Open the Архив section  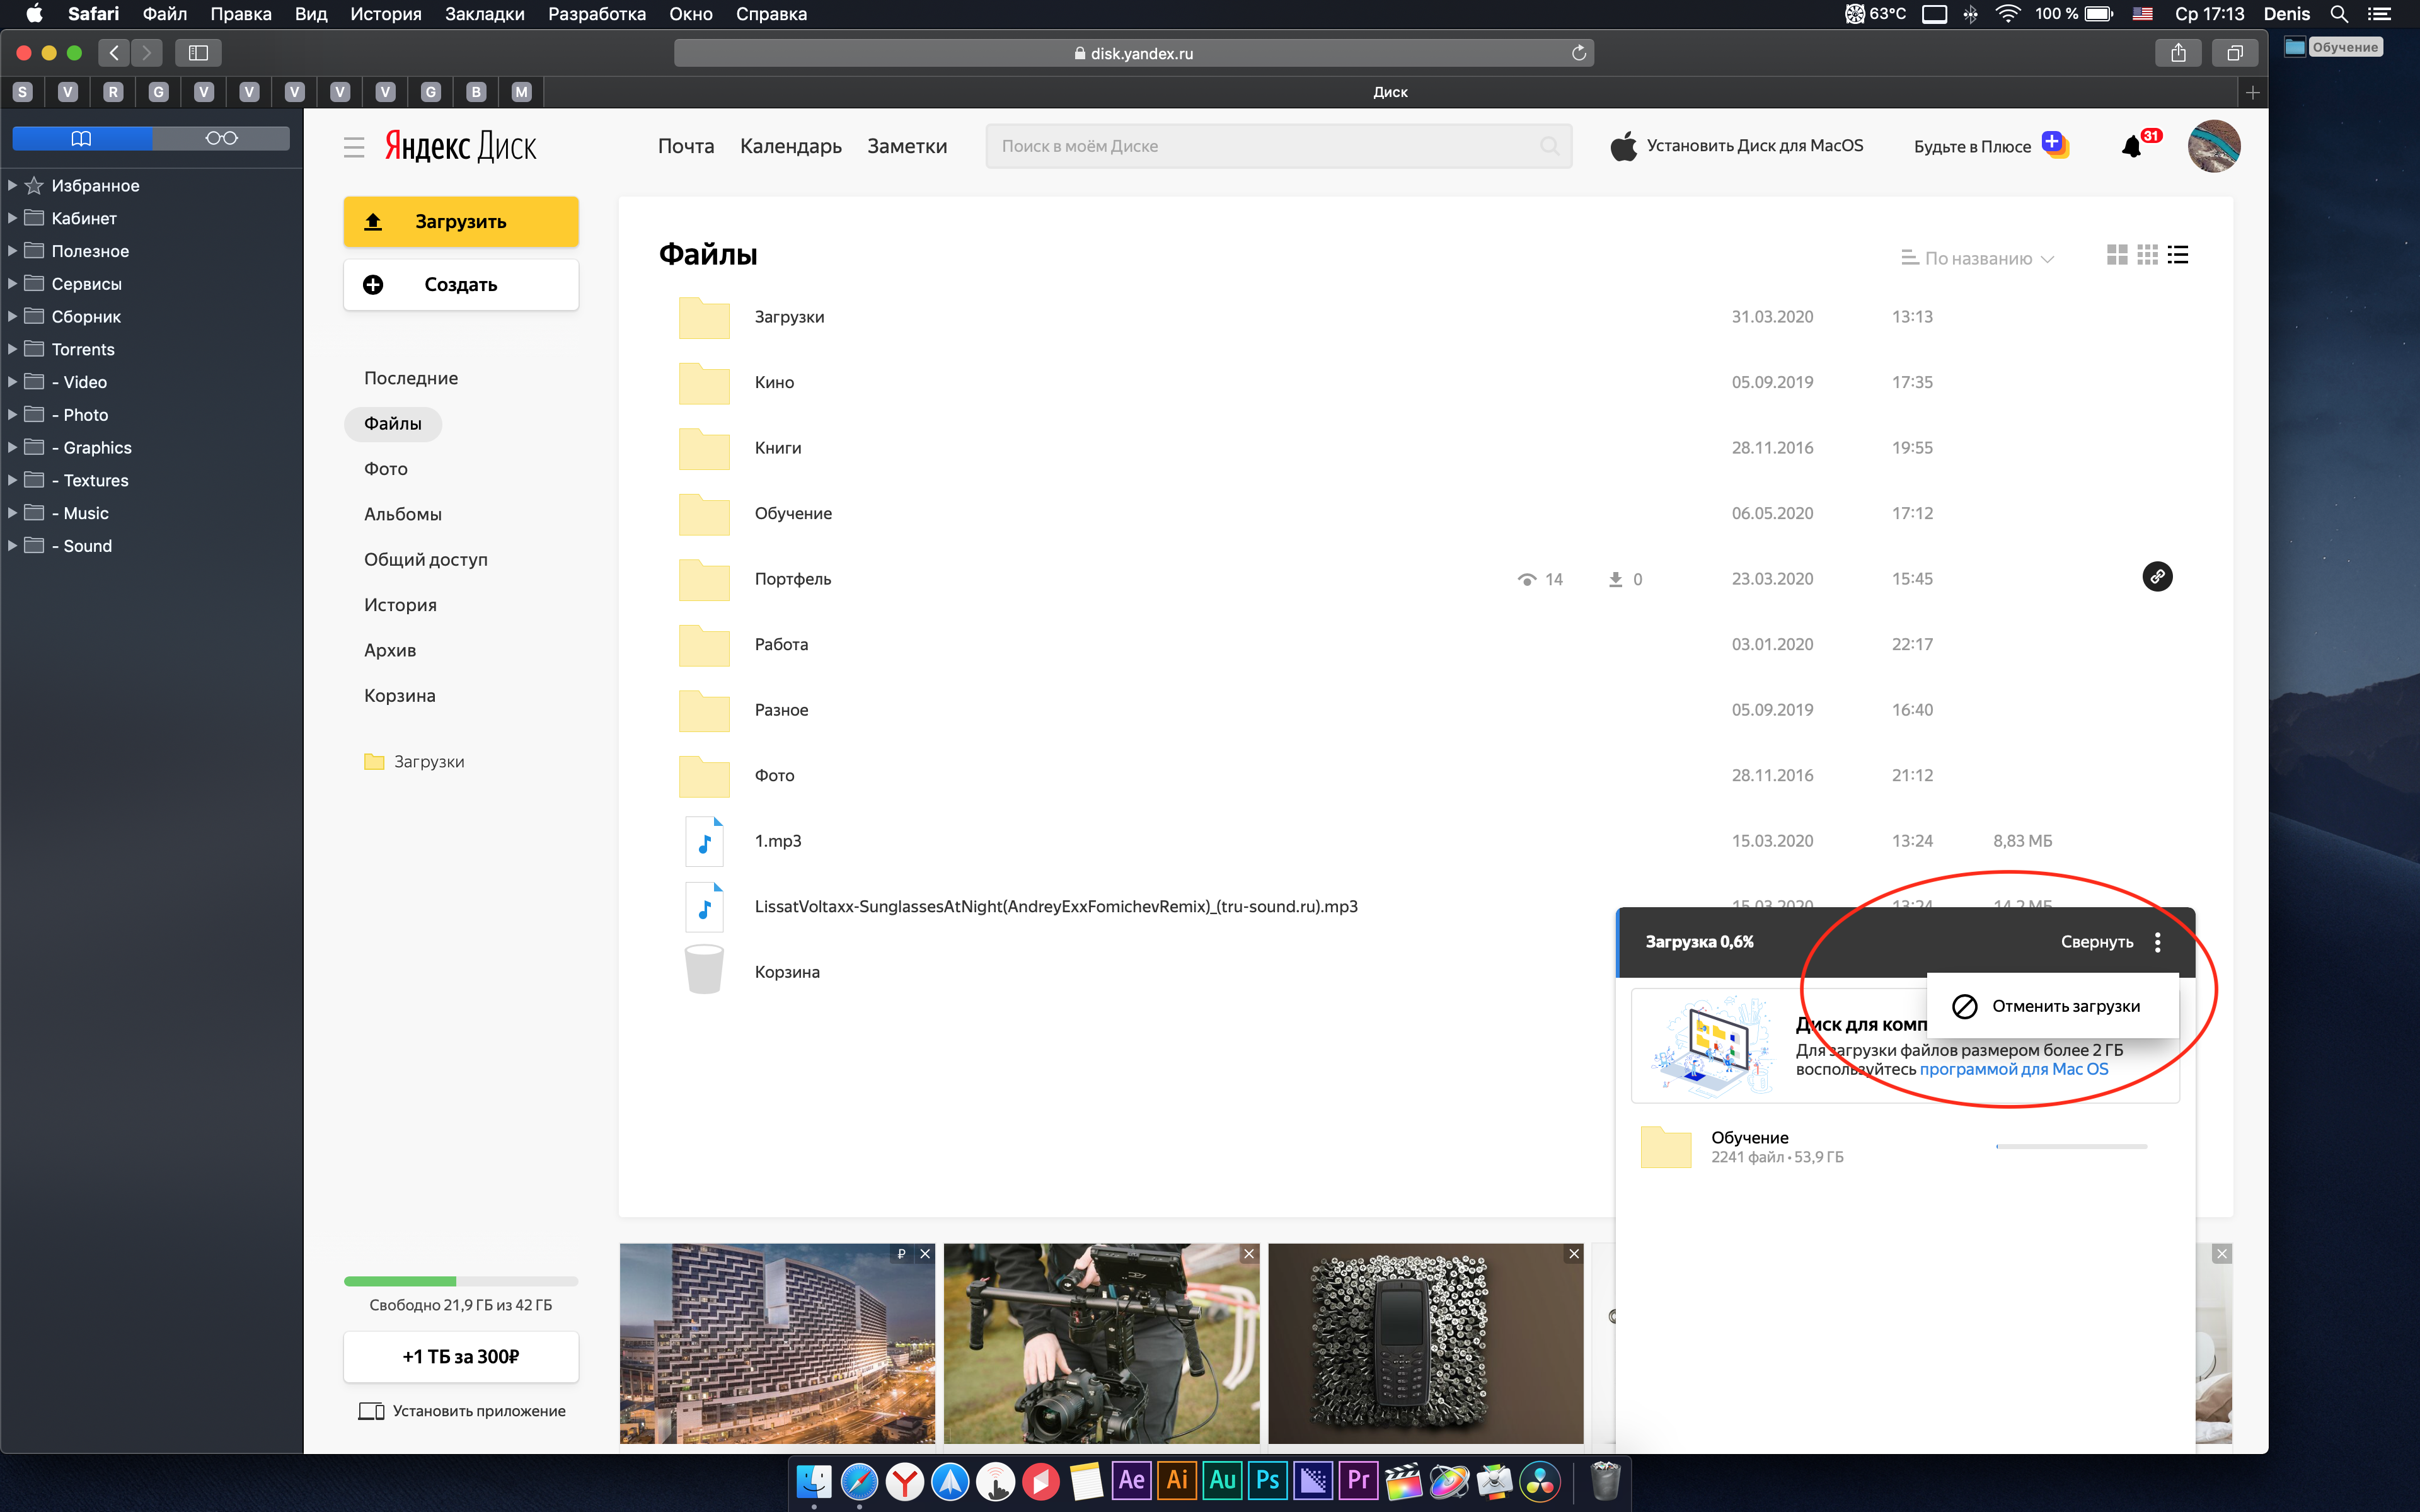(390, 650)
